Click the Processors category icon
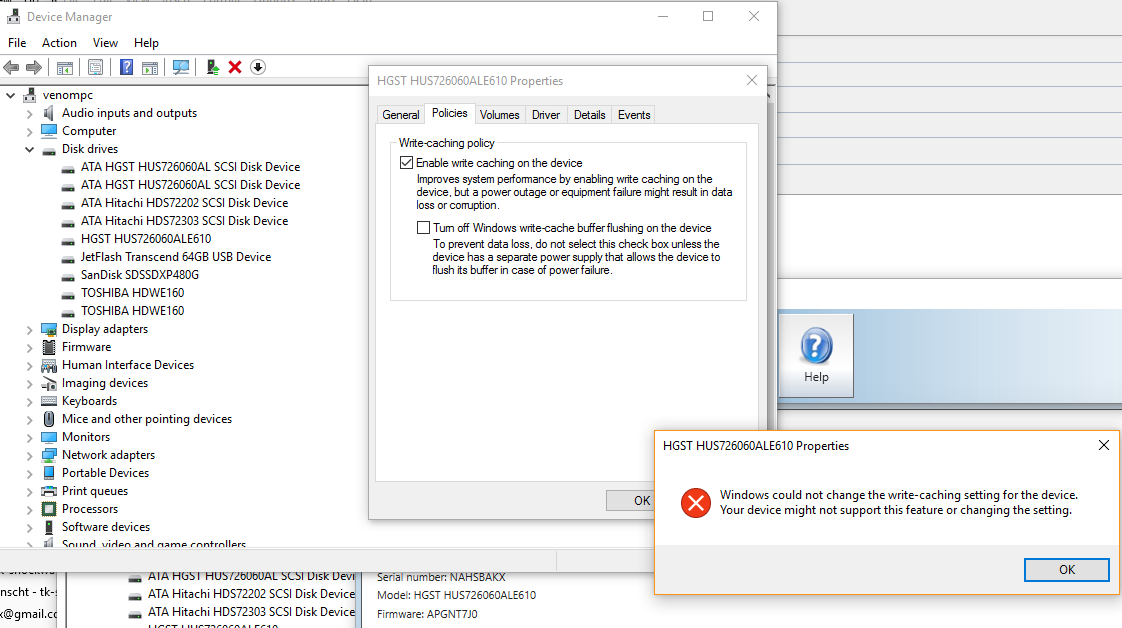The height and width of the screenshot is (628, 1122). coord(49,509)
